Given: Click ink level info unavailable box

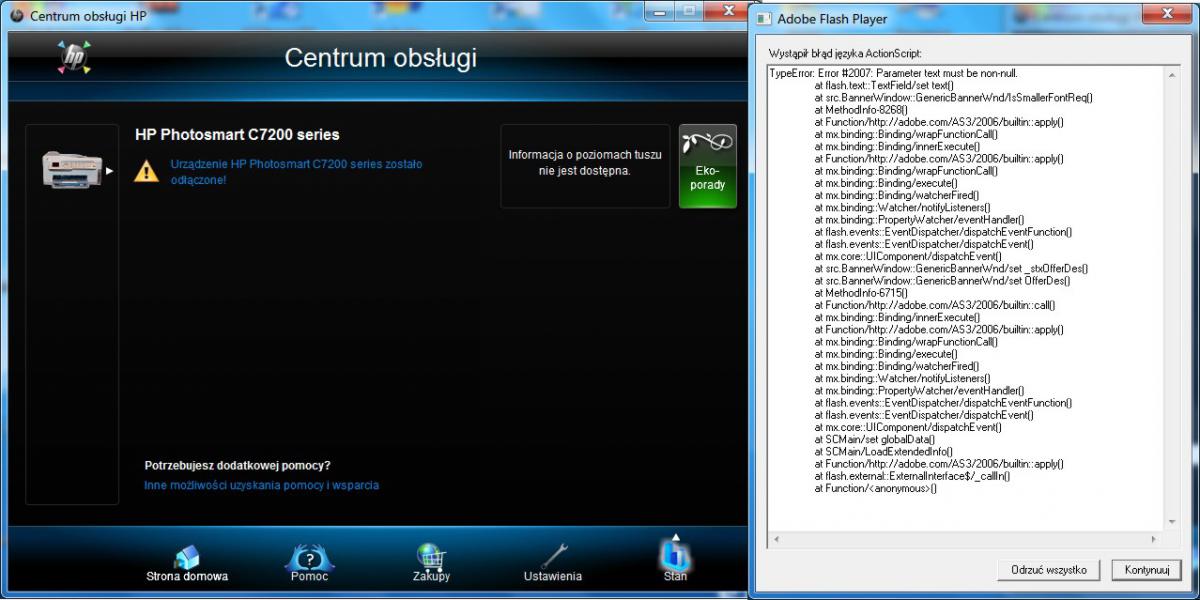Looking at the screenshot, I should coord(585,166).
